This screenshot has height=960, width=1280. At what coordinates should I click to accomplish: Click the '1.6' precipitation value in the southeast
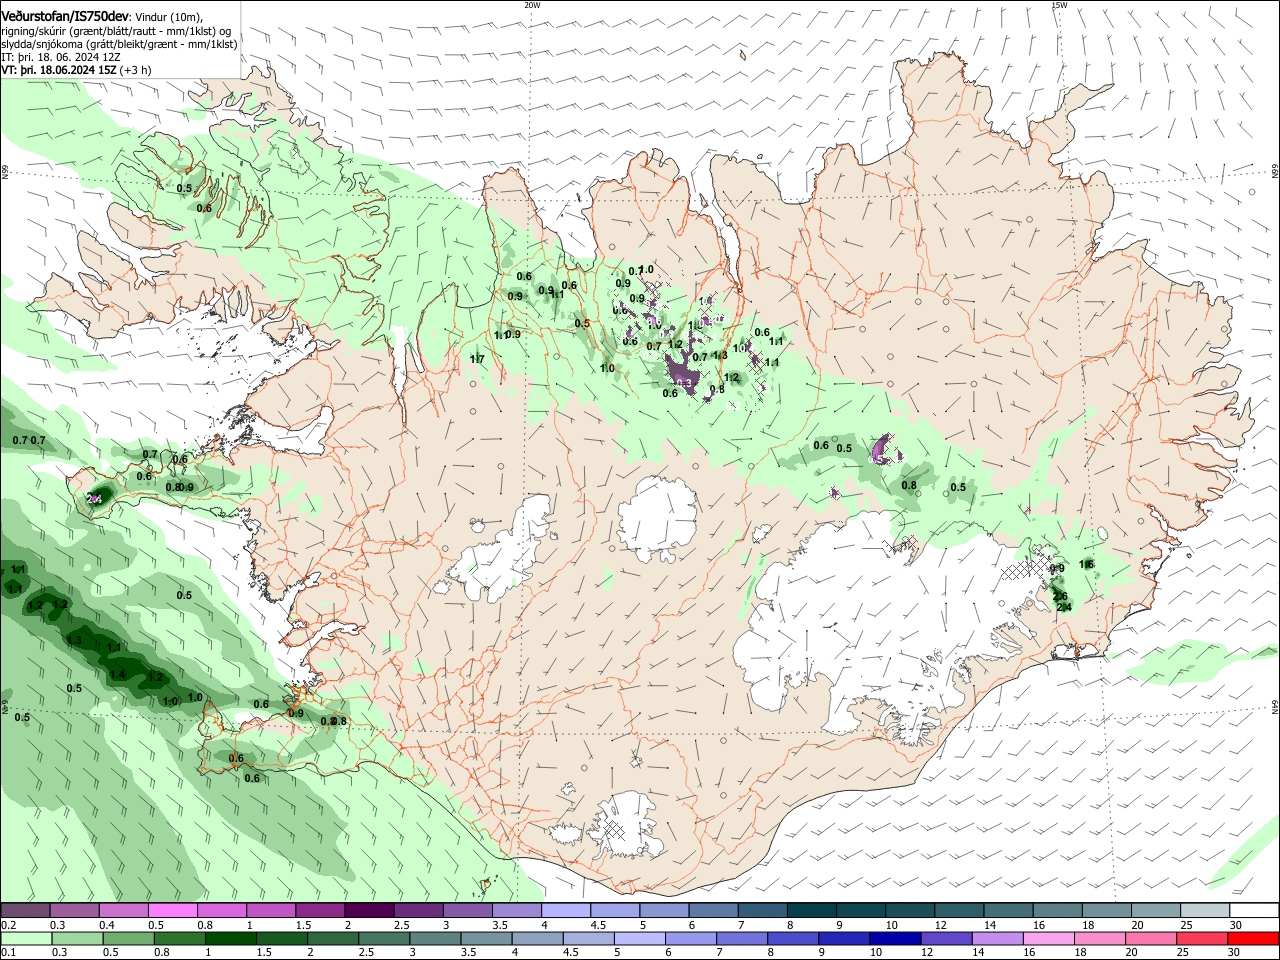point(1087,565)
